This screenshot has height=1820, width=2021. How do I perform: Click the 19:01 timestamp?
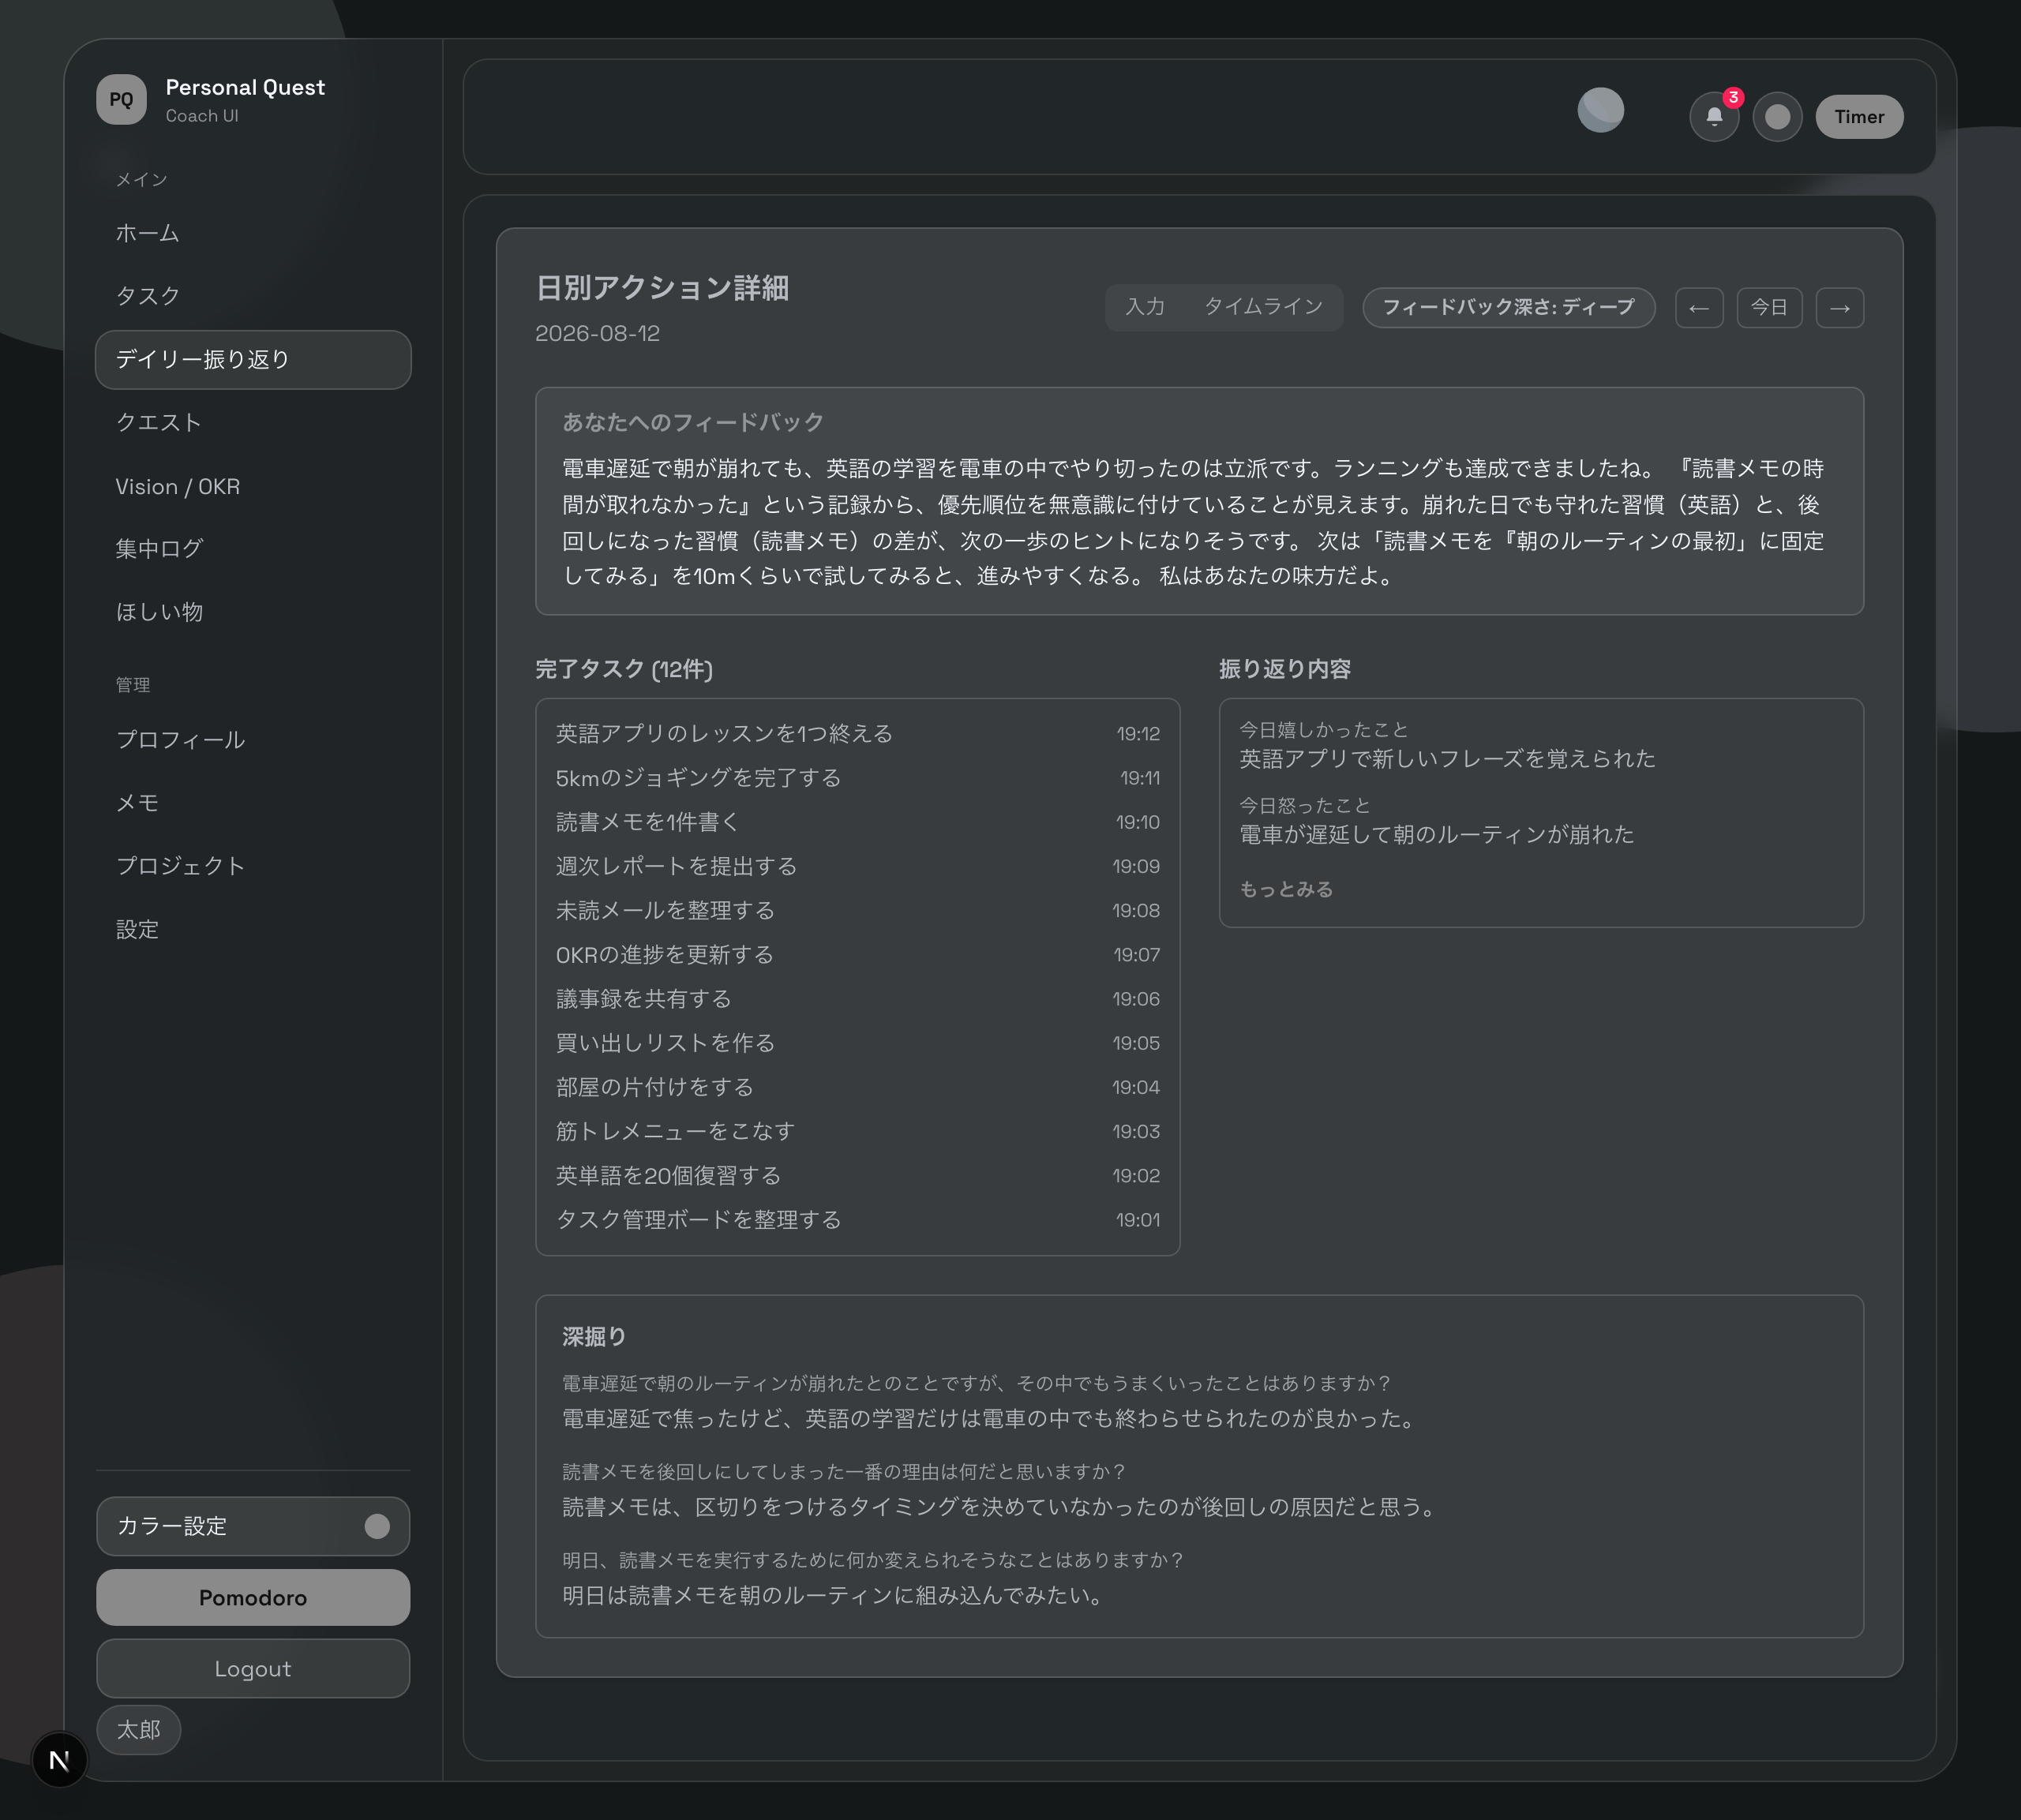coord(1138,1220)
